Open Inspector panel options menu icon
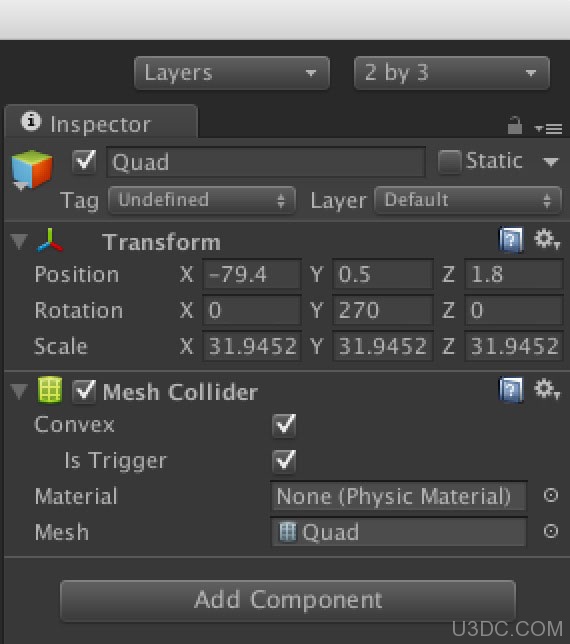Screen dimensions: 570x644 (549, 129)
